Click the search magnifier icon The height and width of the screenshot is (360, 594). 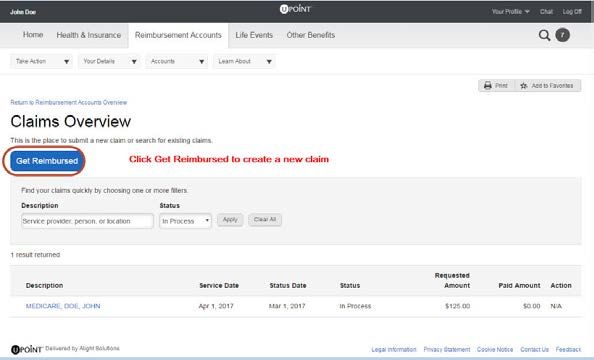coord(544,35)
